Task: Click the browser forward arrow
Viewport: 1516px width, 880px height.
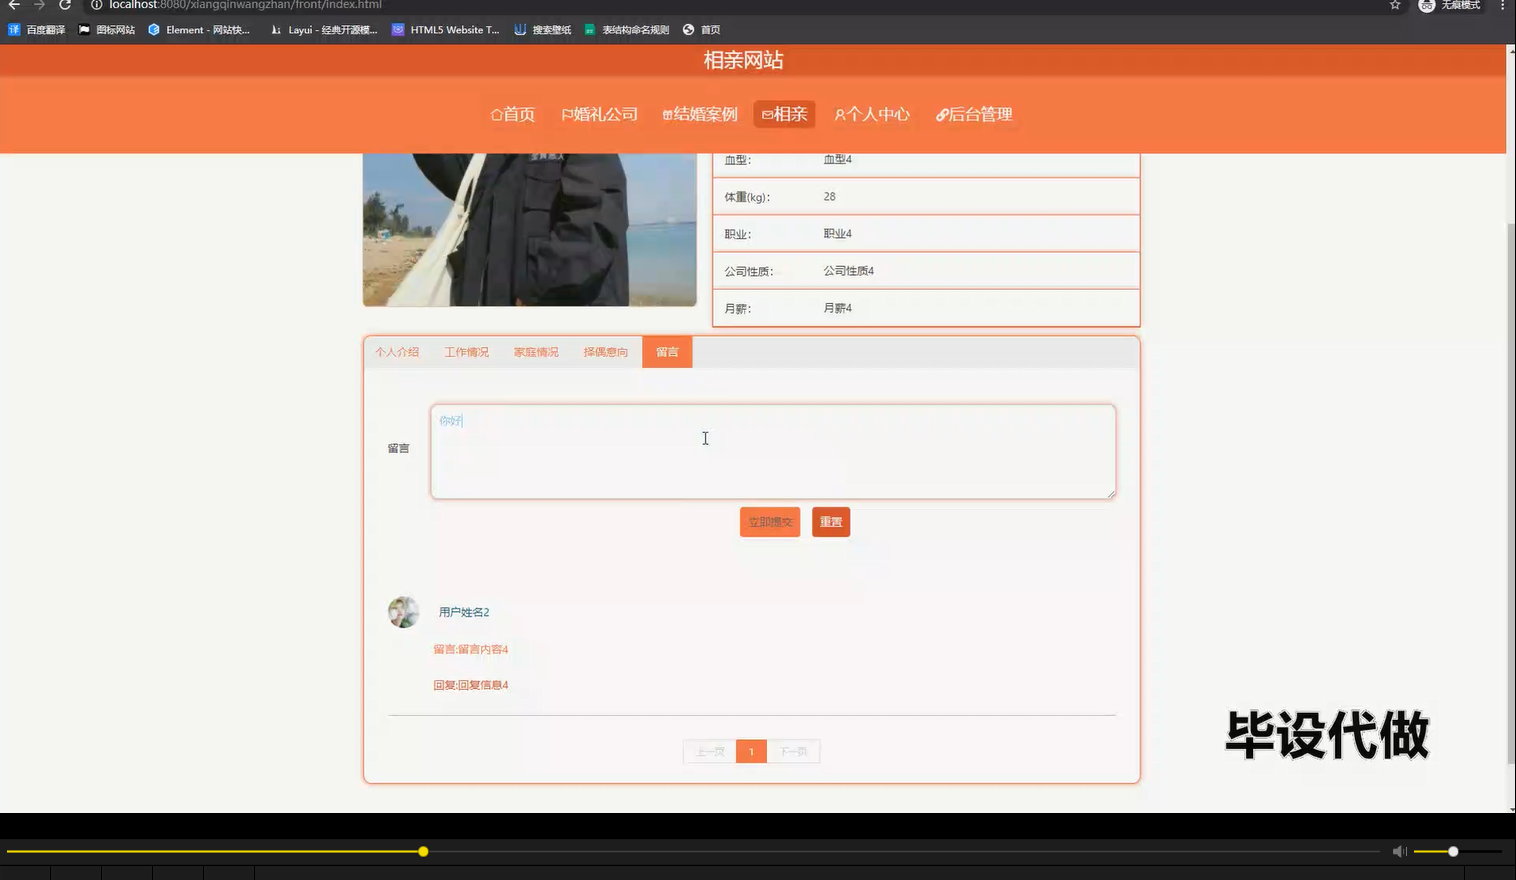Action: 39,5
